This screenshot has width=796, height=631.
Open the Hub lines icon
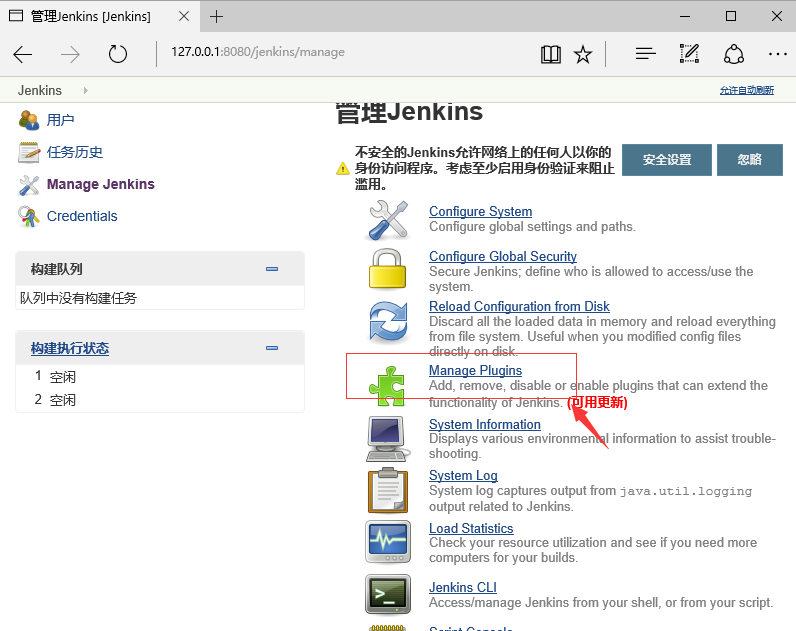point(646,53)
